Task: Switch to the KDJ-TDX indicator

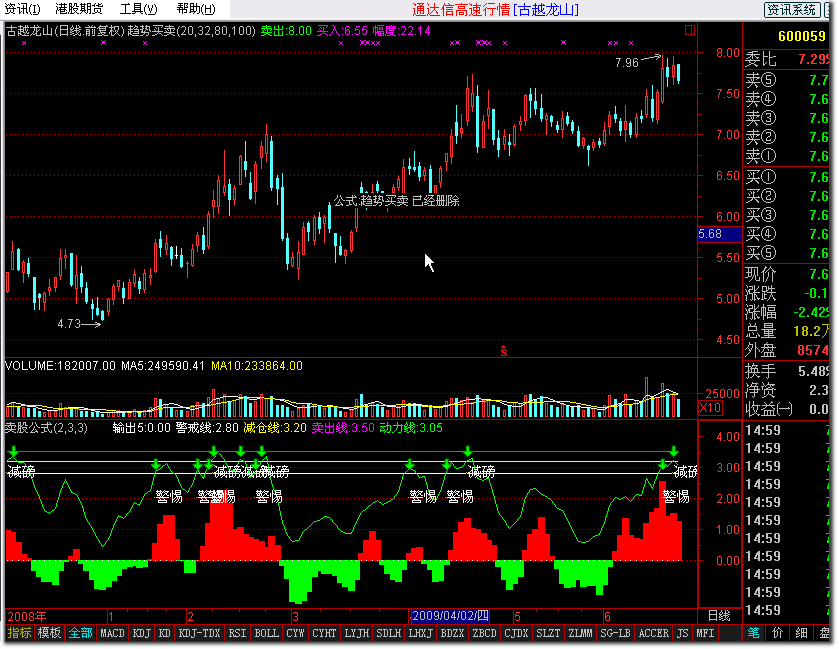Action: (199, 633)
